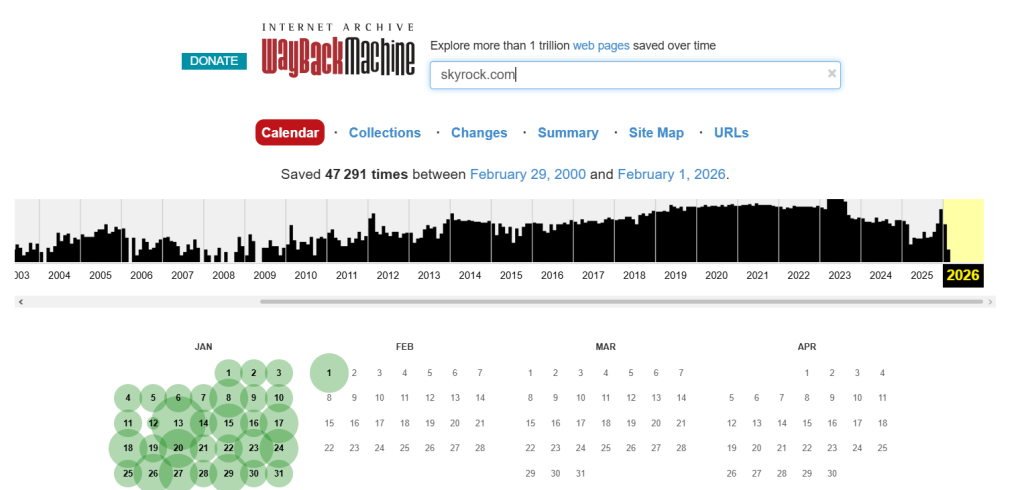The image size is (1024, 490).
Task: Select year 2025 in the timeline
Action: (x=922, y=276)
